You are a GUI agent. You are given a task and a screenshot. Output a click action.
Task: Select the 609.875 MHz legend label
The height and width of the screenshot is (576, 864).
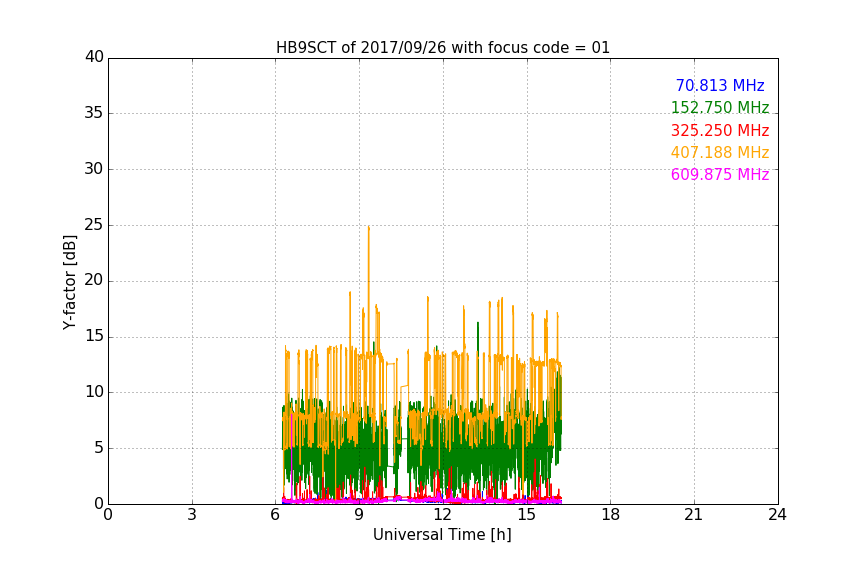point(720,174)
